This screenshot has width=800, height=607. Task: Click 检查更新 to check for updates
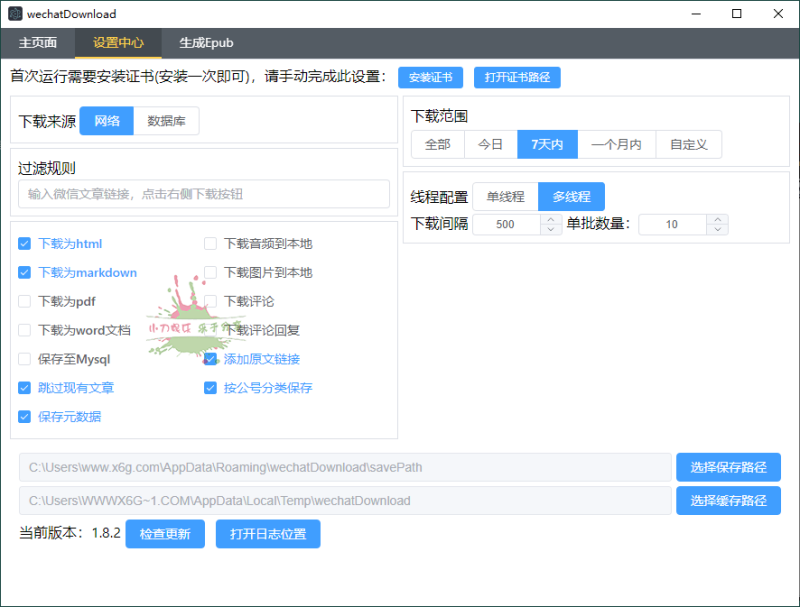point(165,534)
